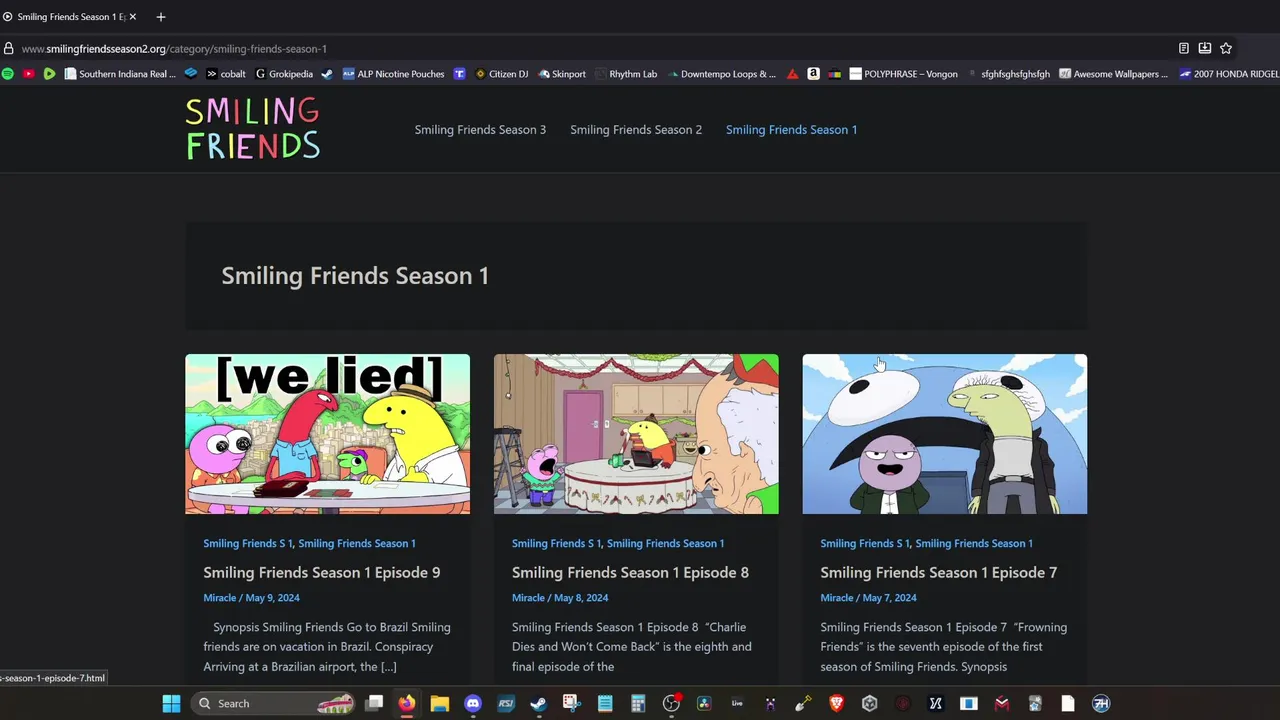1280x720 pixels.
Task: Open the Grokipedia bookmark
Action: 284,74
